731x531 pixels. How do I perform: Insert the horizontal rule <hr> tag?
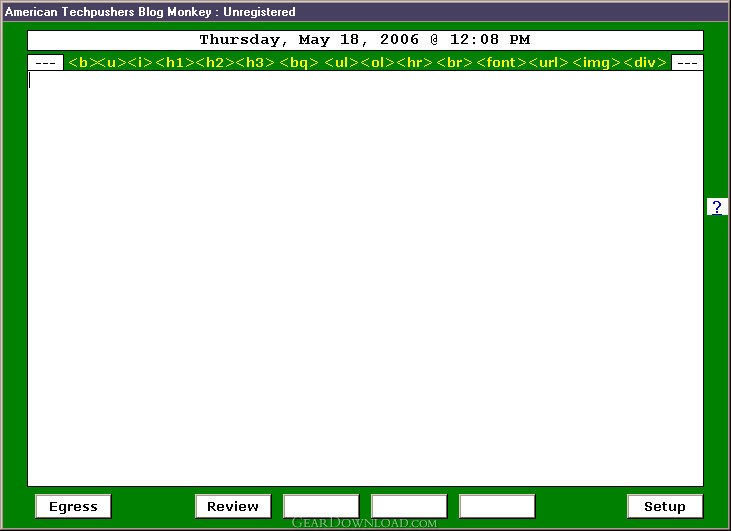point(414,62)
